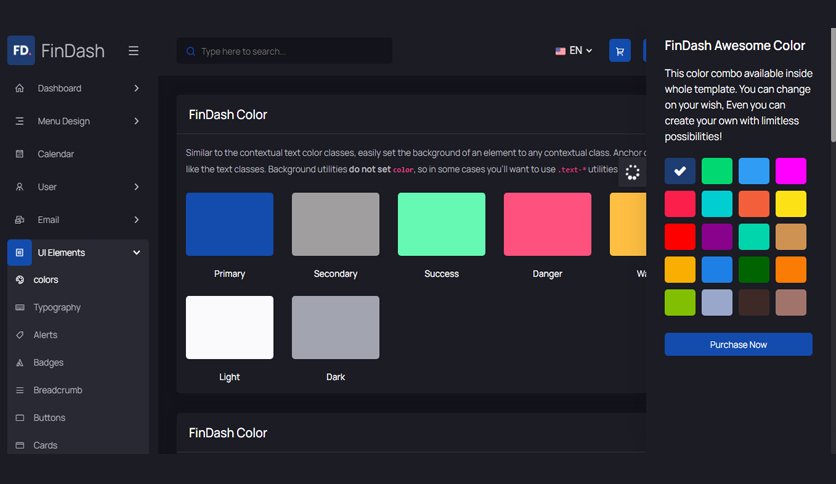The image size is (836, 484).
Task: Click the colors palette icon
Action: click(x=20, y=280)
